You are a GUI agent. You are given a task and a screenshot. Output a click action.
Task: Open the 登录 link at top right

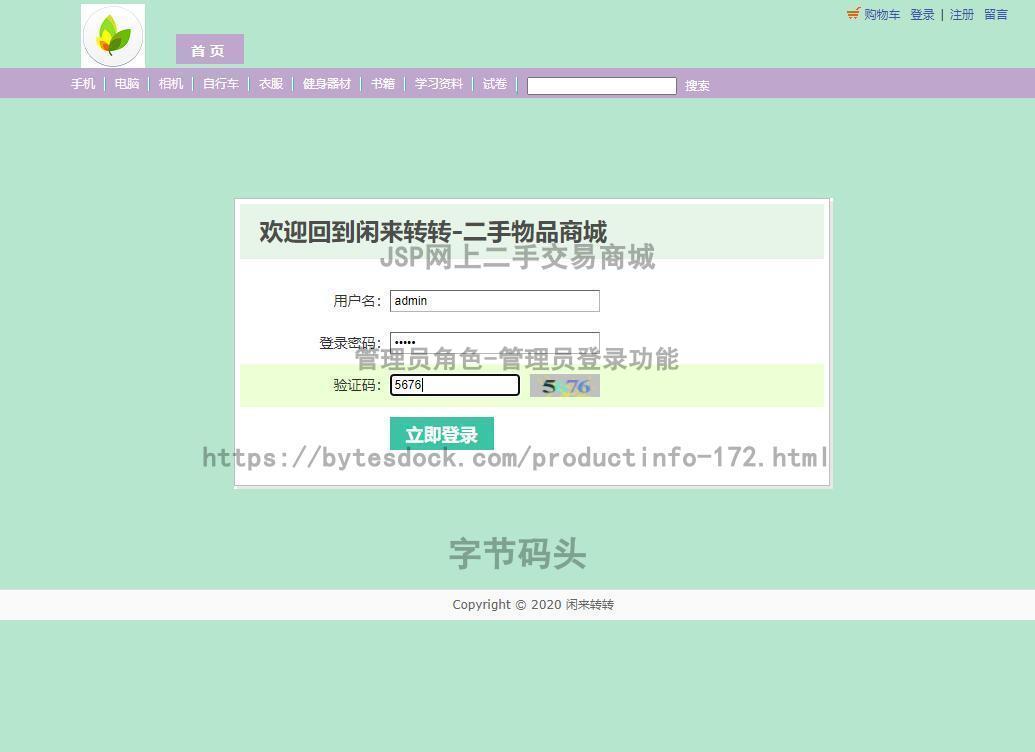(922, 14)
